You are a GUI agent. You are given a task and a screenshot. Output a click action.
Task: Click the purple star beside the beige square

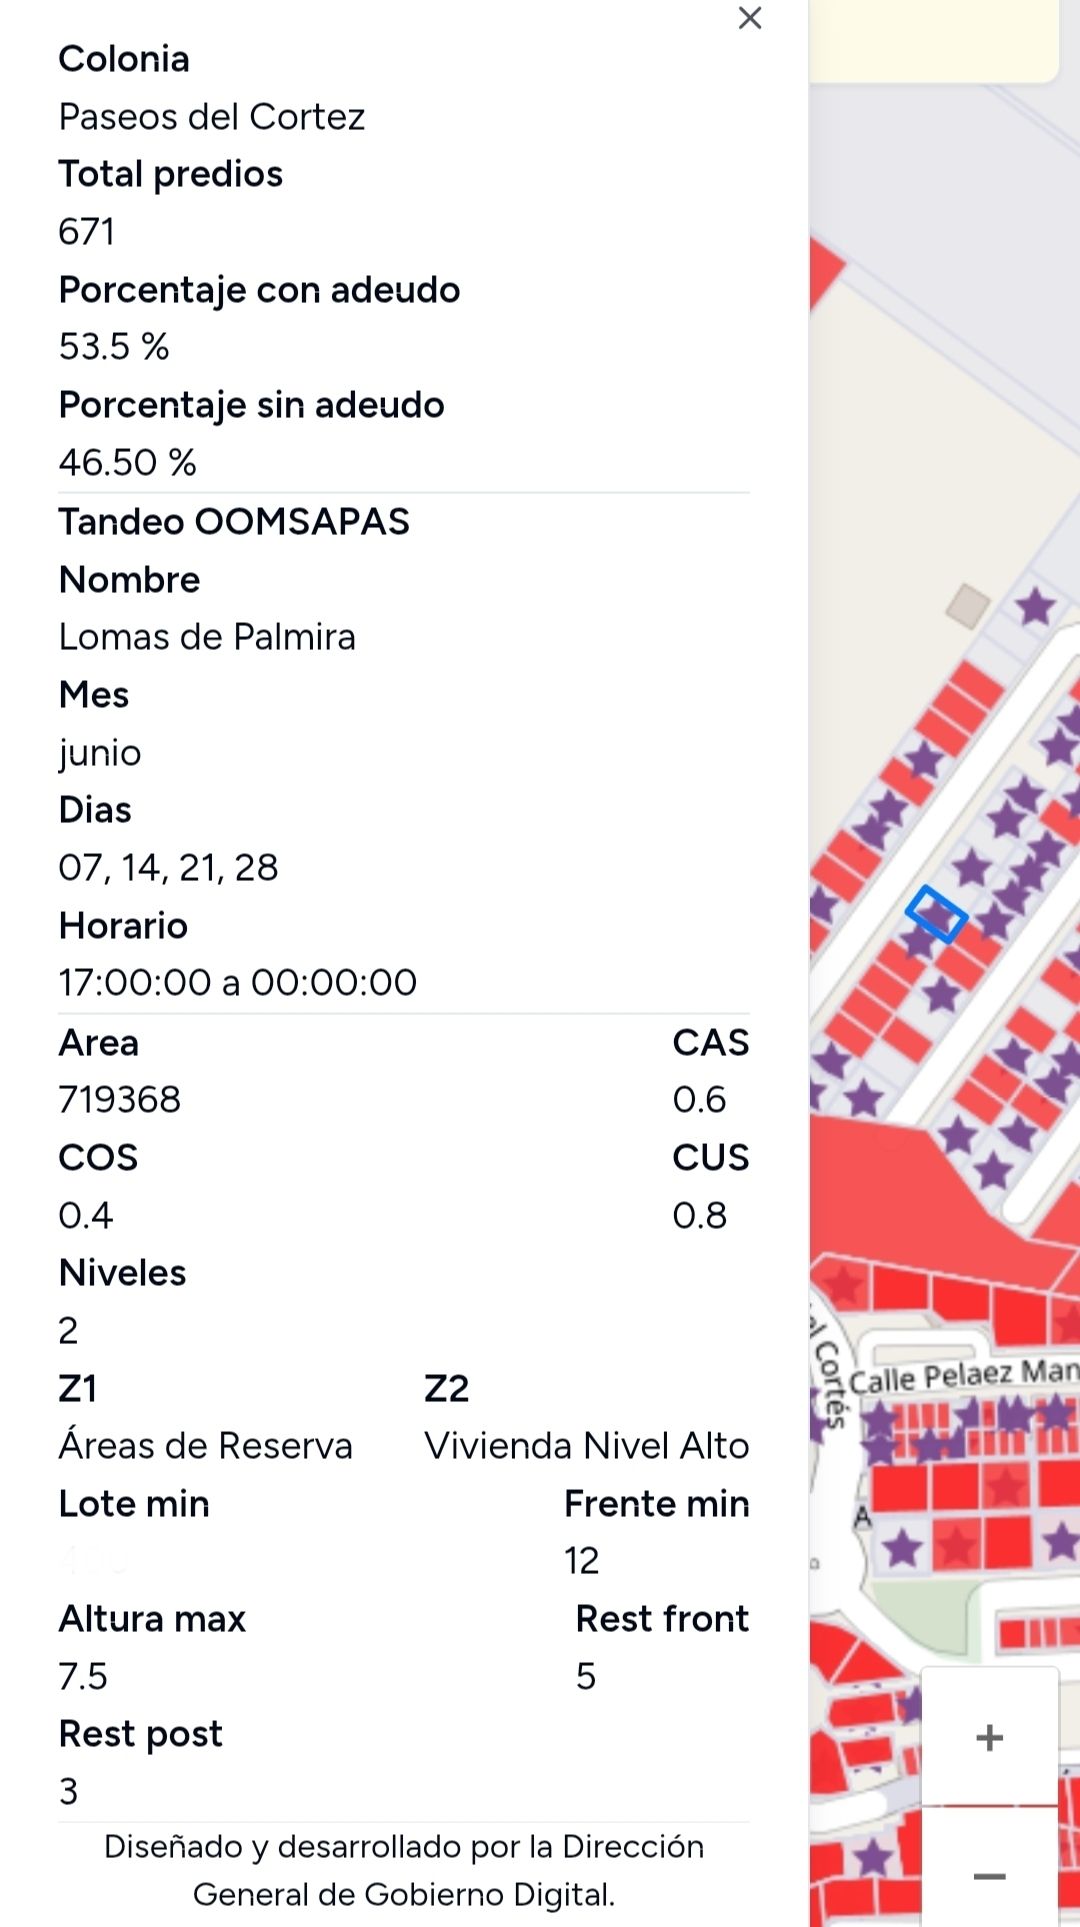pos(1035,606)
